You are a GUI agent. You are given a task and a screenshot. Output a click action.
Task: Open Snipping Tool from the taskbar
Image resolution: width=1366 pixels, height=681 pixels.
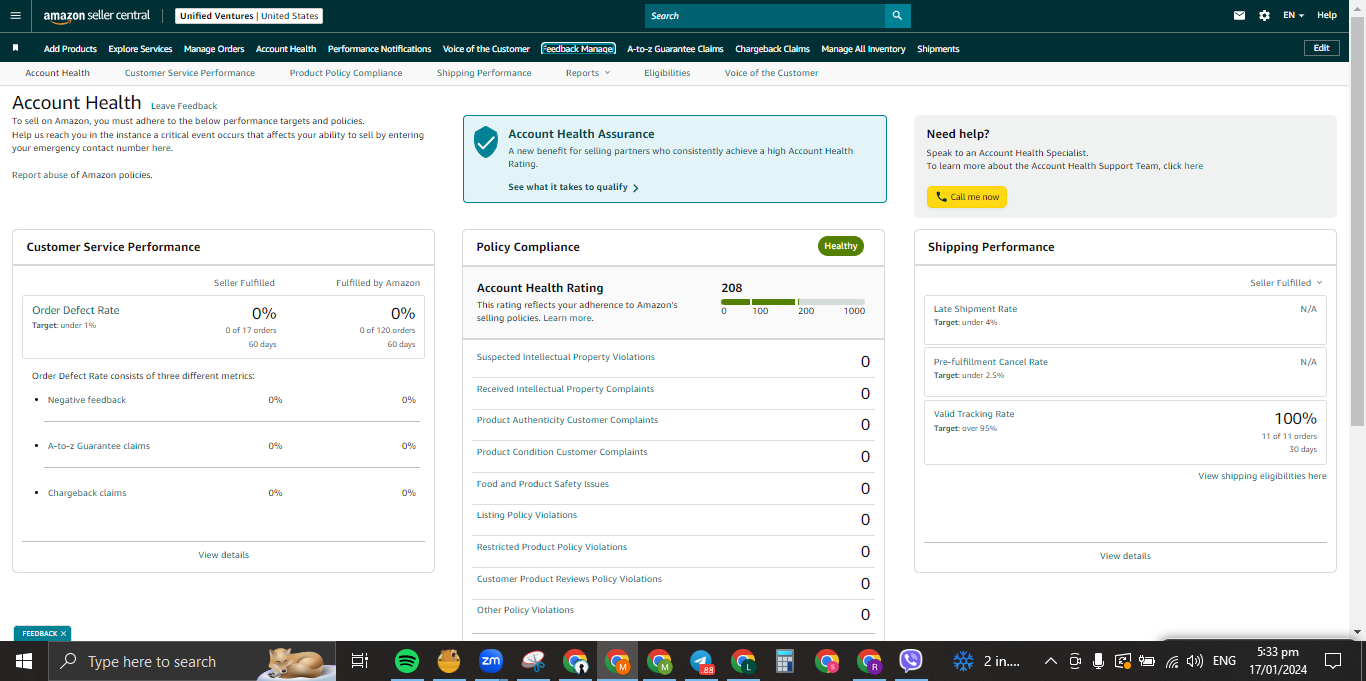click(533, 661)
